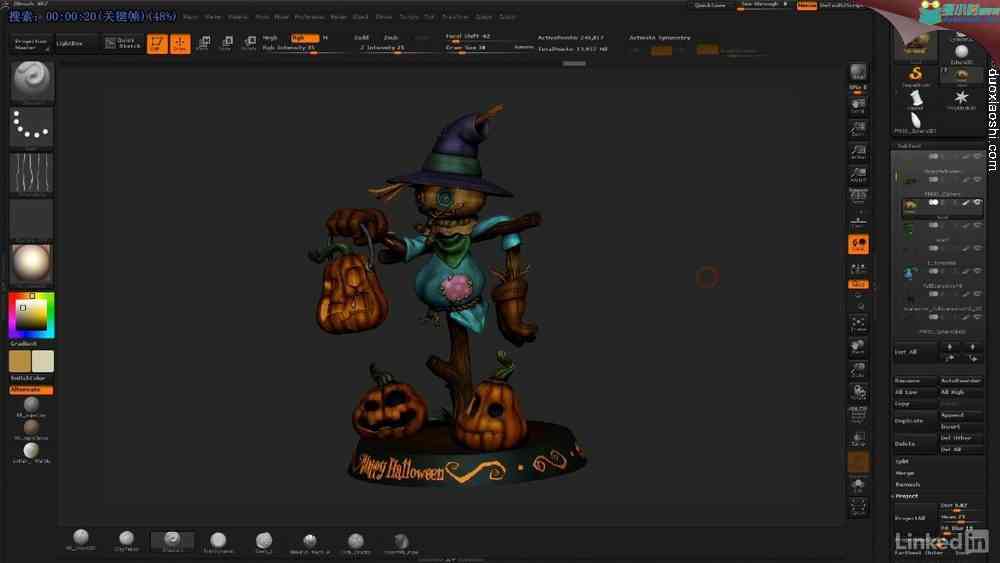Open the alpha thumbnail with vertical lines

pyautogui.click(x=32, y=173)
